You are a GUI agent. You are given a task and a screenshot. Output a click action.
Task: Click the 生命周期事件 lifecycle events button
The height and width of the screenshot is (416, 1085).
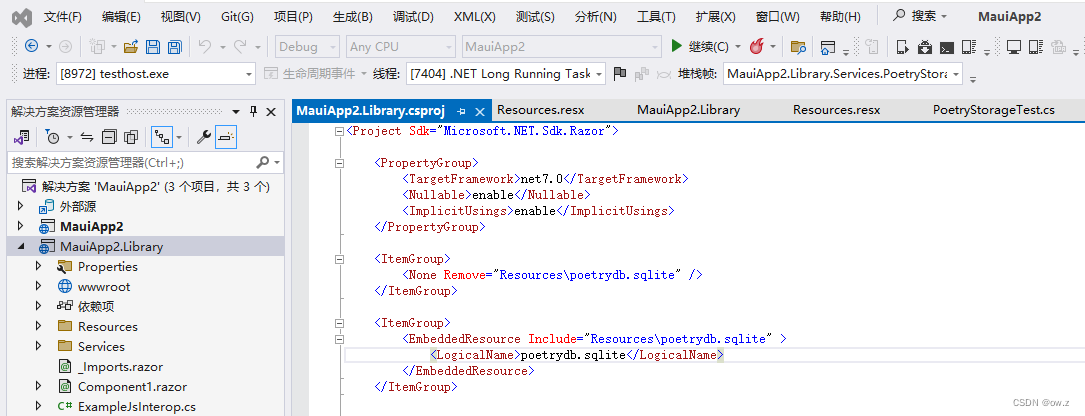click(315, 73)
